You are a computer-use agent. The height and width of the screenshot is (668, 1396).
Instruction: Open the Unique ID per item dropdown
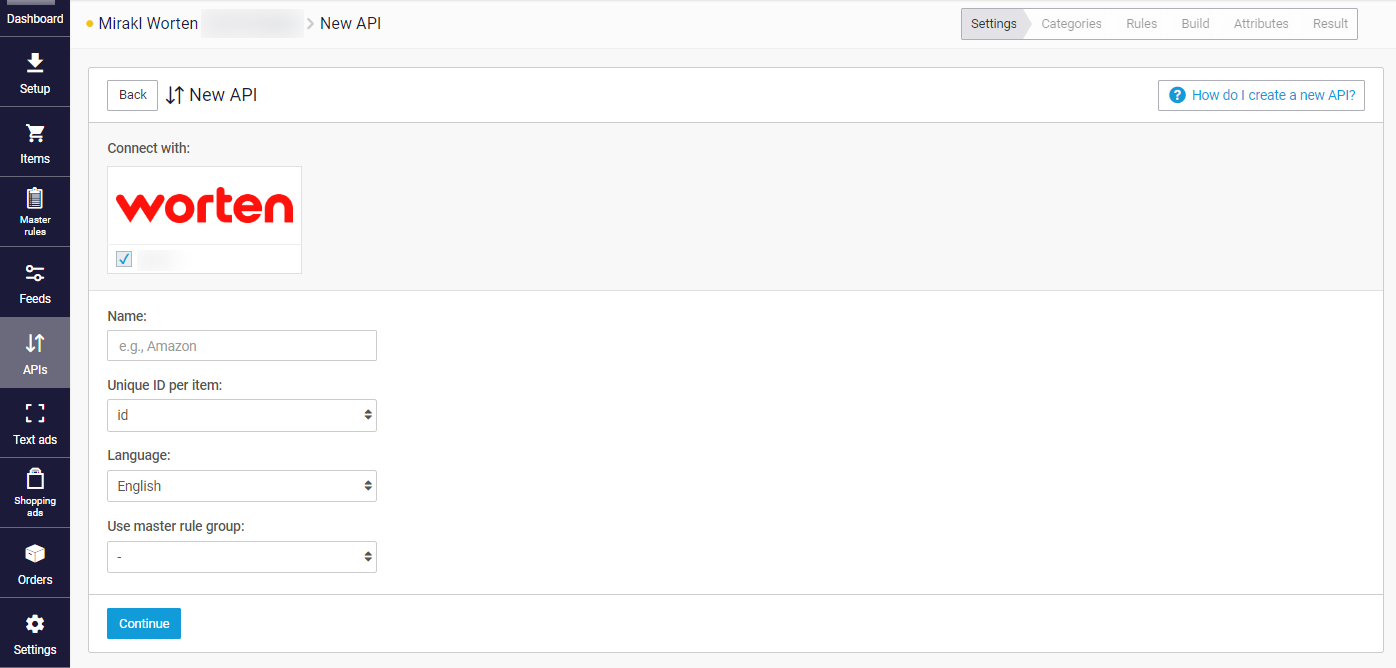pos(241,415)
